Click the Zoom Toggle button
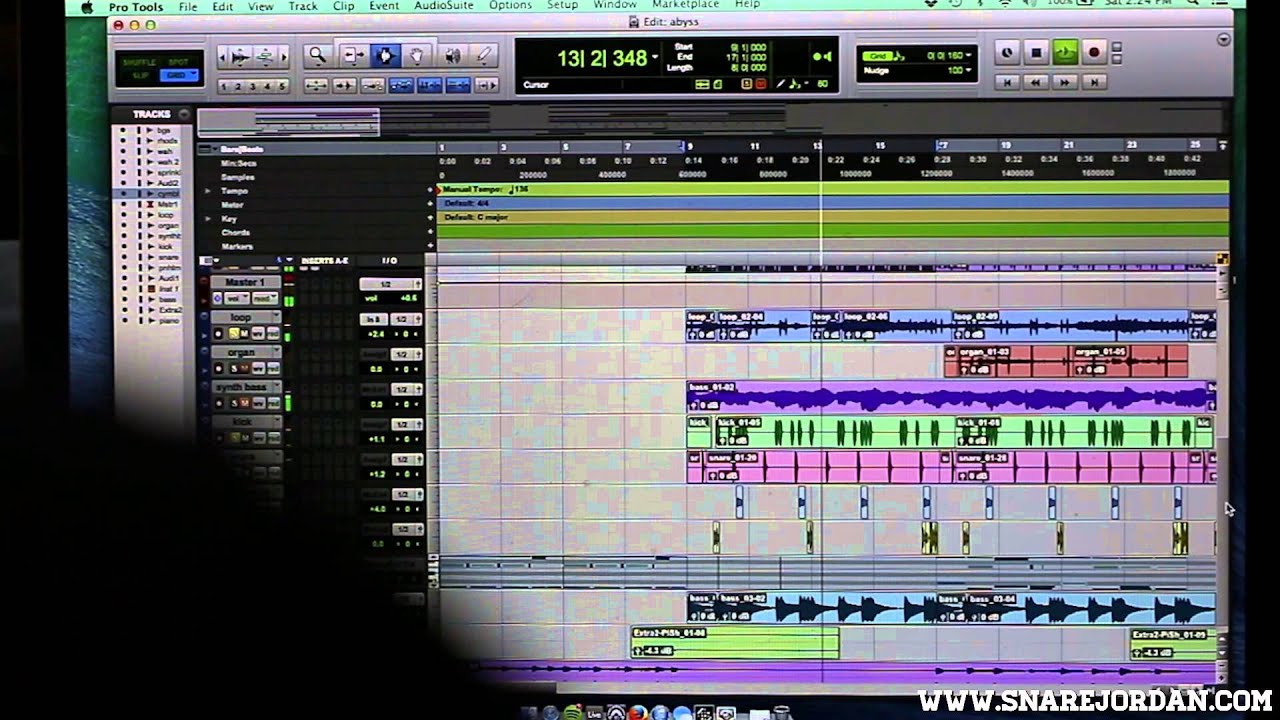Screen dimensions: 1280x720 pyautogui.click(x=317, y=85)
